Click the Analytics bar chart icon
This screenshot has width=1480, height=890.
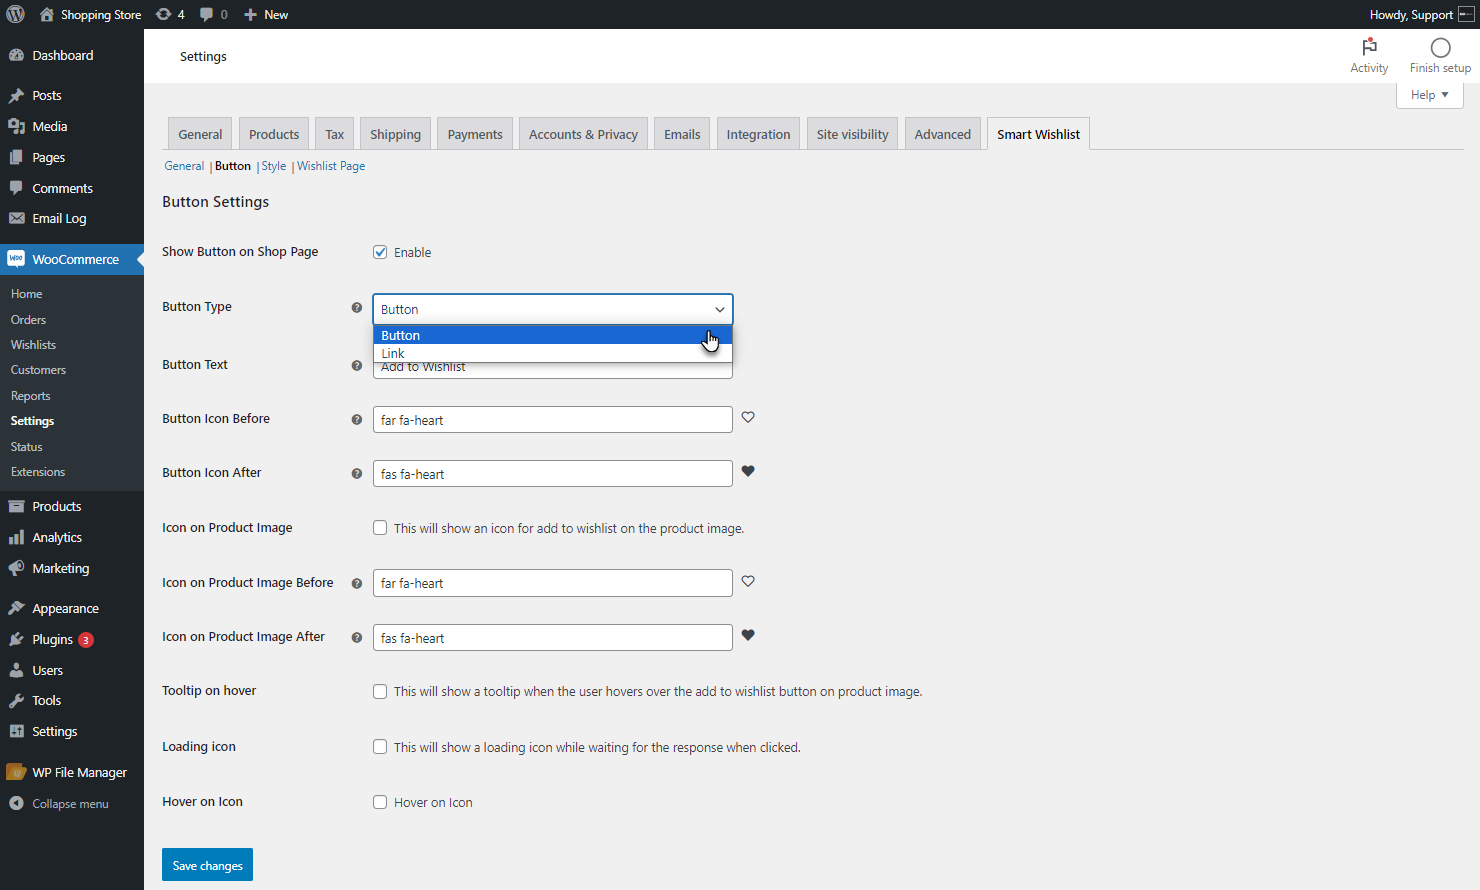tap(16, 537)
